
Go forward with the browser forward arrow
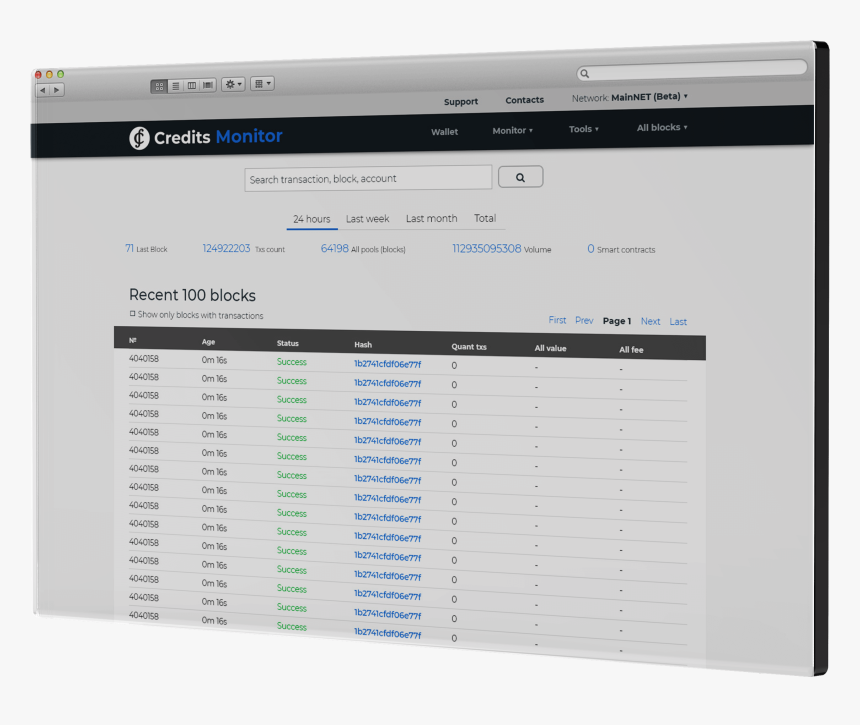click(57, 90)
